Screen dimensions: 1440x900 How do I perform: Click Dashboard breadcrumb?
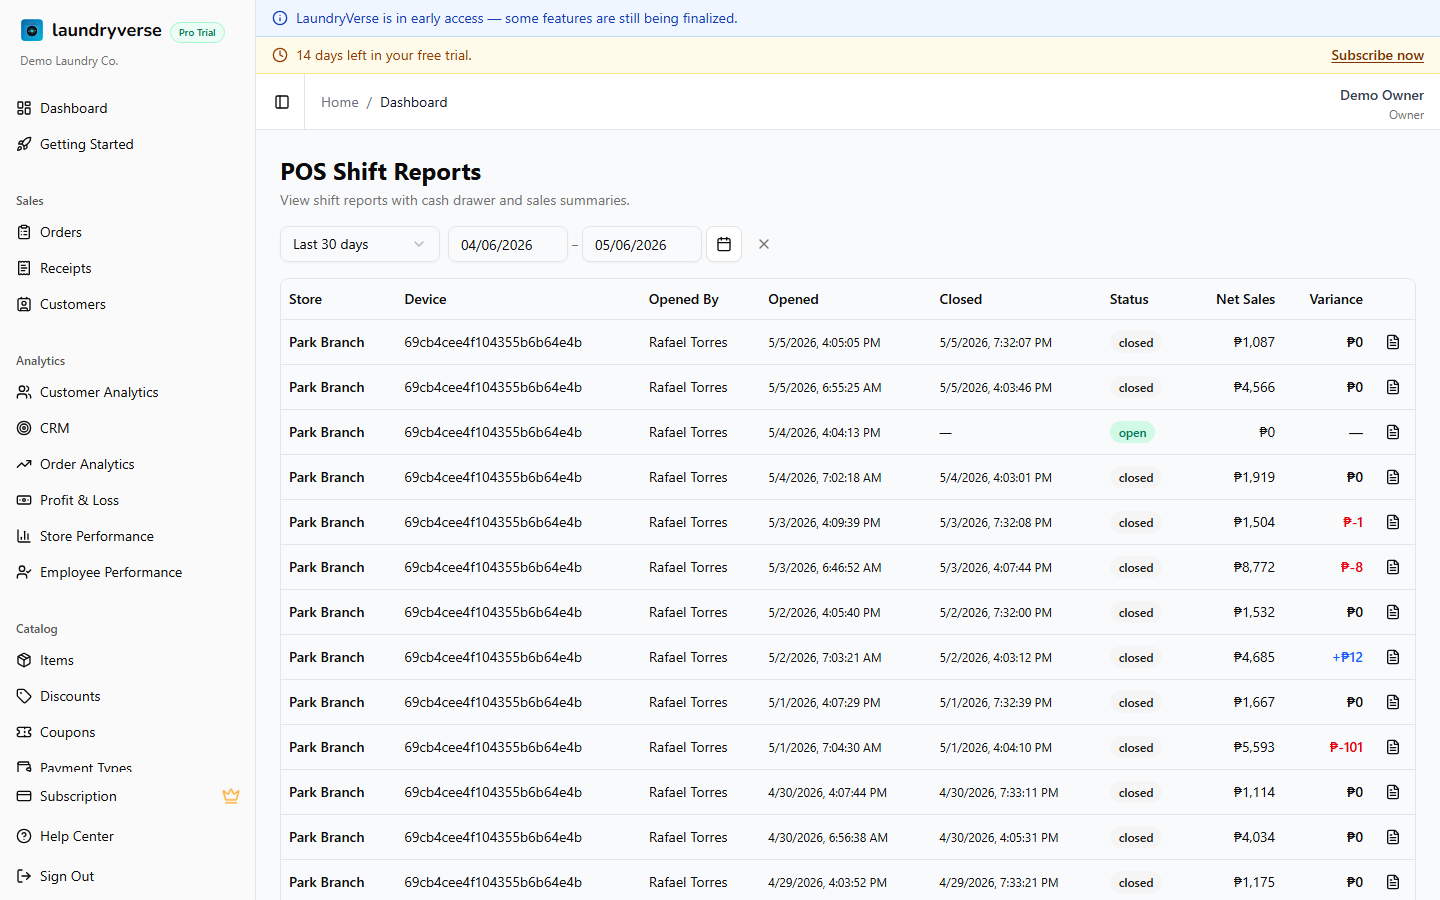[x=414, y=102]
